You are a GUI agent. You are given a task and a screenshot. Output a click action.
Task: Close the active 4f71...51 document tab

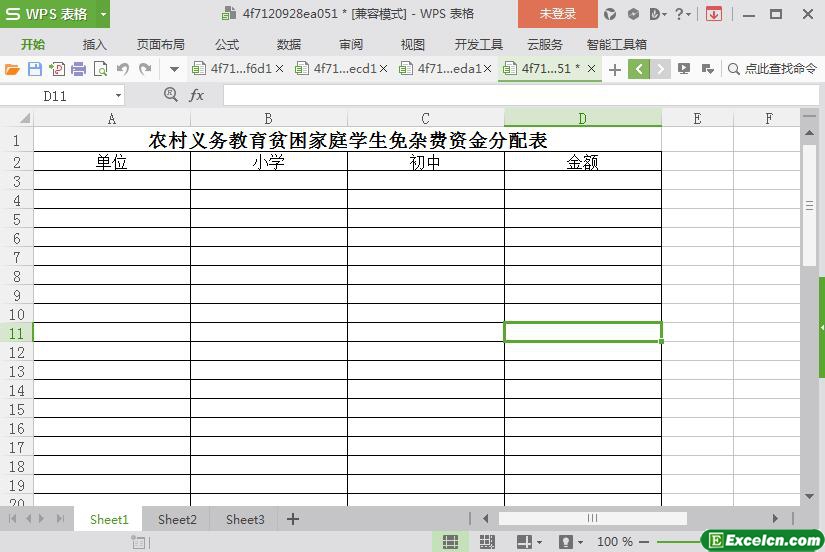(x=591, y=68)
